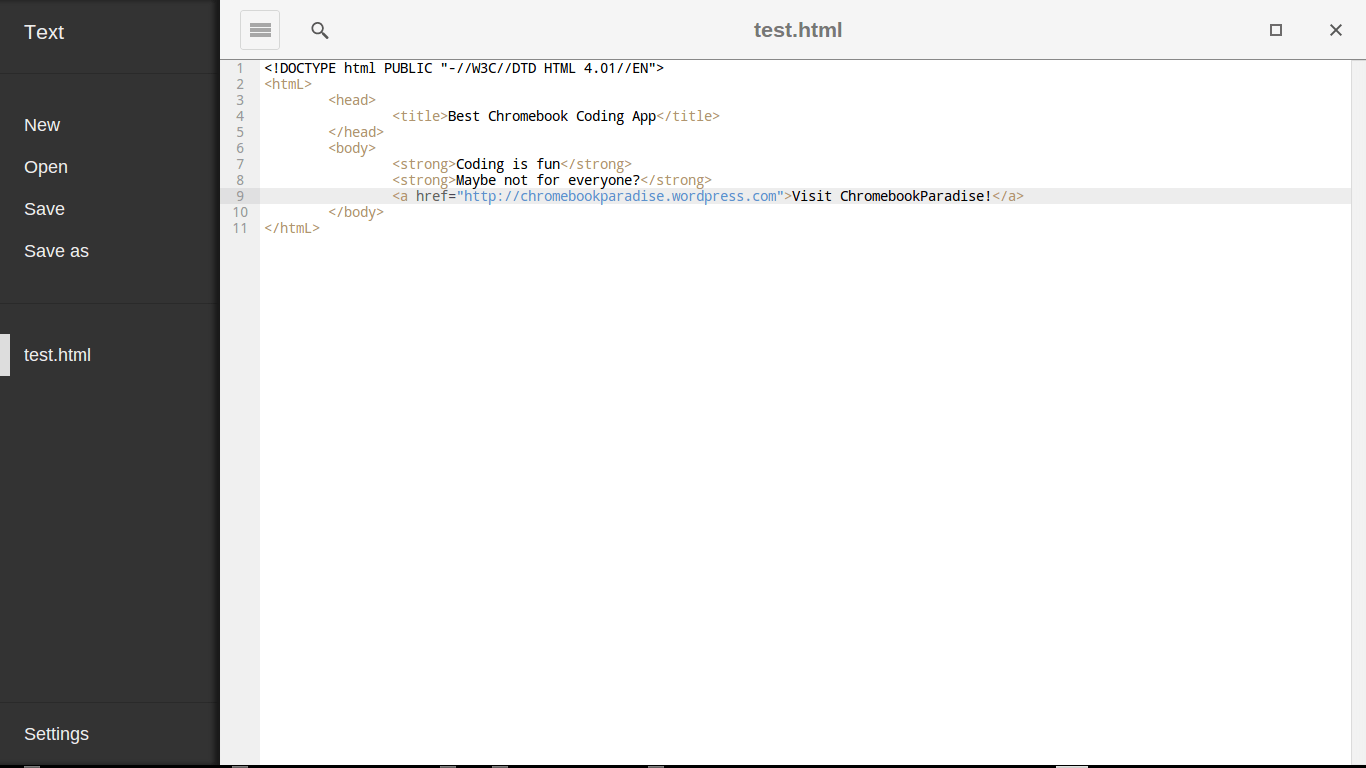The image size is (1366, 768).
Task: Click the opening <head> tag
Action: [x=352, y=100]
